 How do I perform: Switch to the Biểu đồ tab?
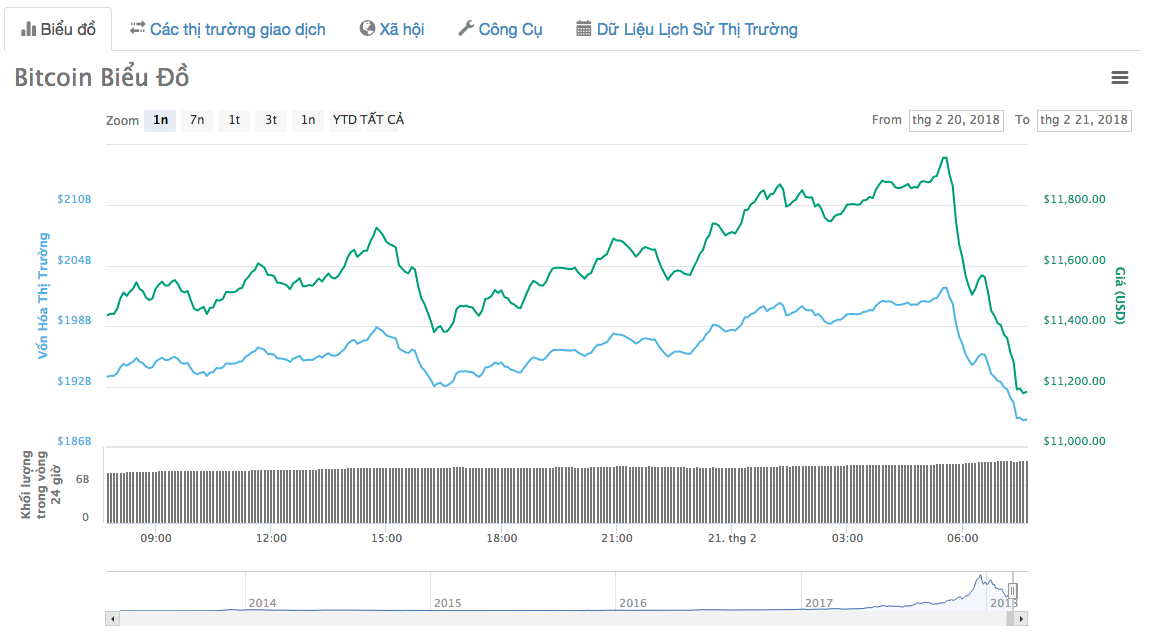pyautogui.click(x=58, y=30)
